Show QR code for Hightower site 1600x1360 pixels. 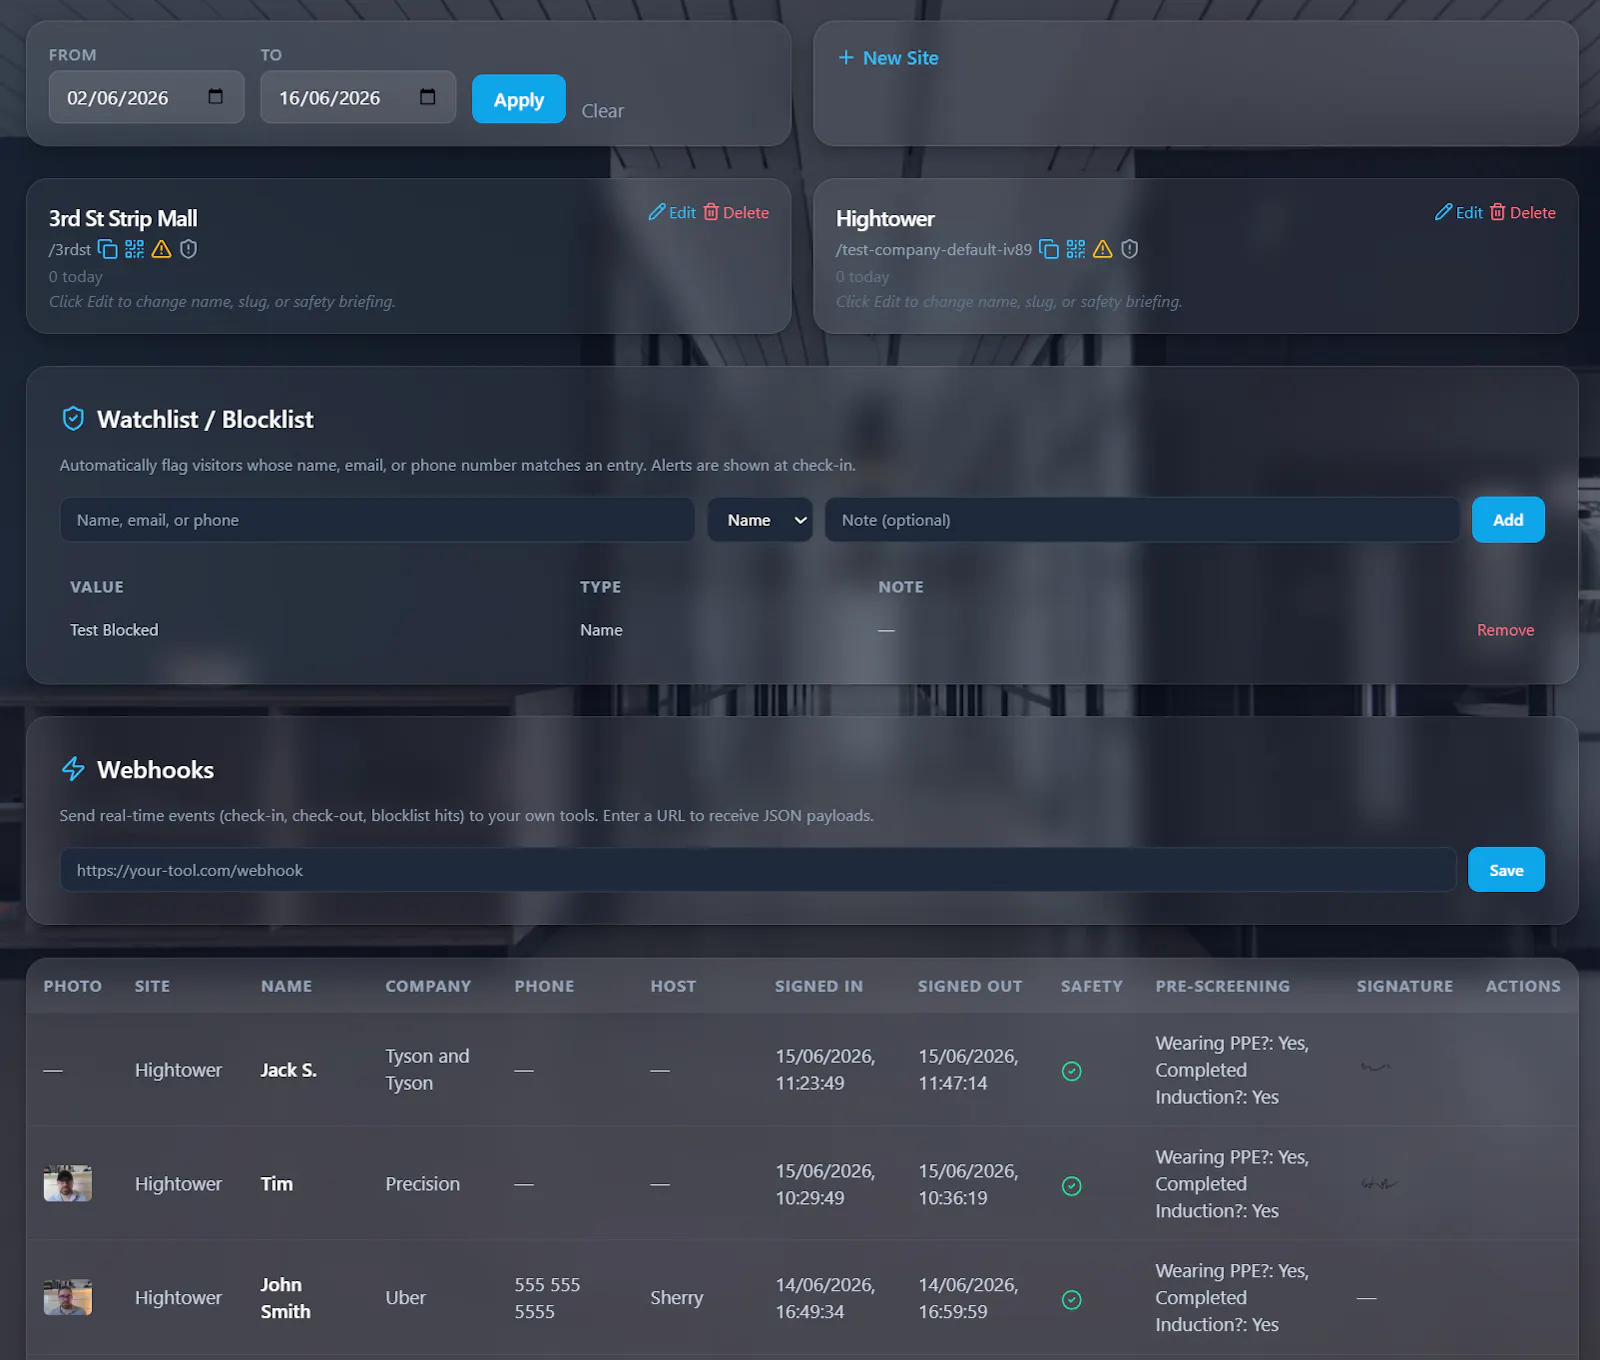[1075, 249]
